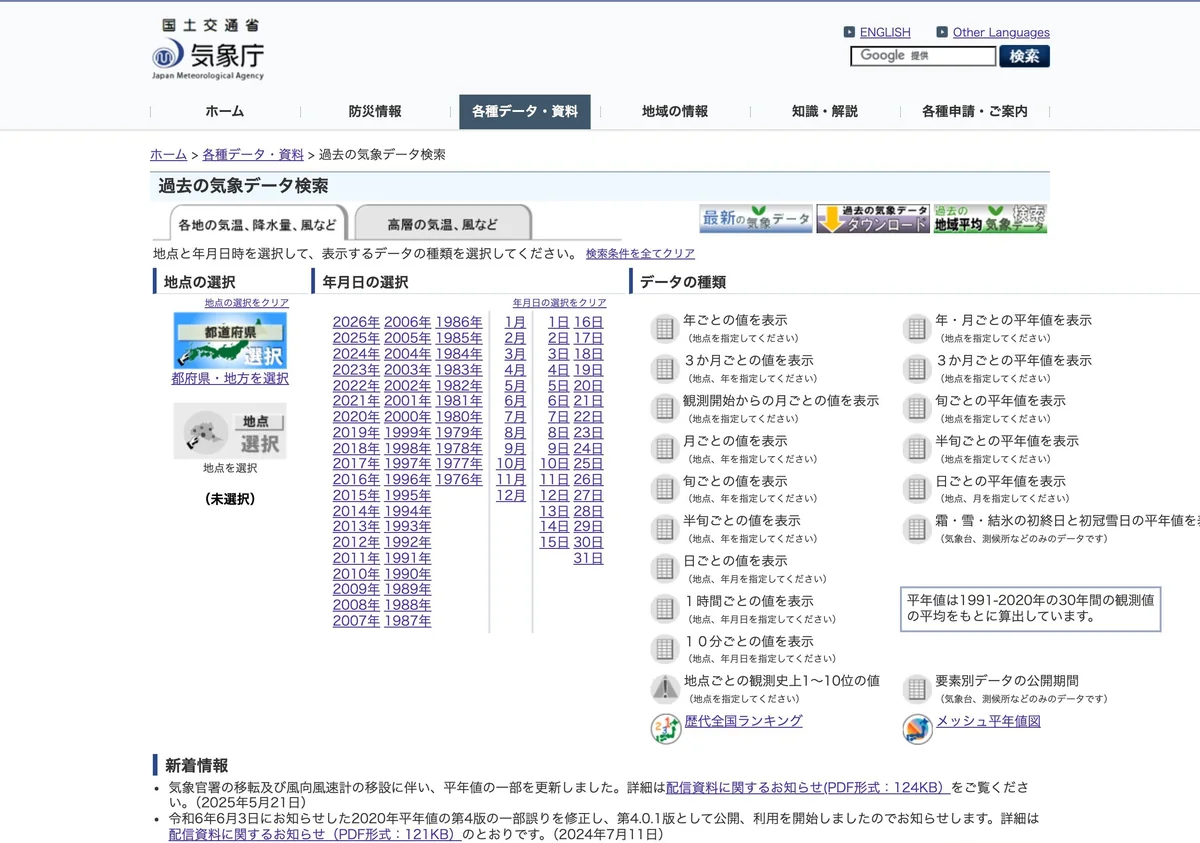Viewport: 1200px width, 843px height.
Task: Click the 都府県・地方を選択 link
Action: (x=230, y=379)
